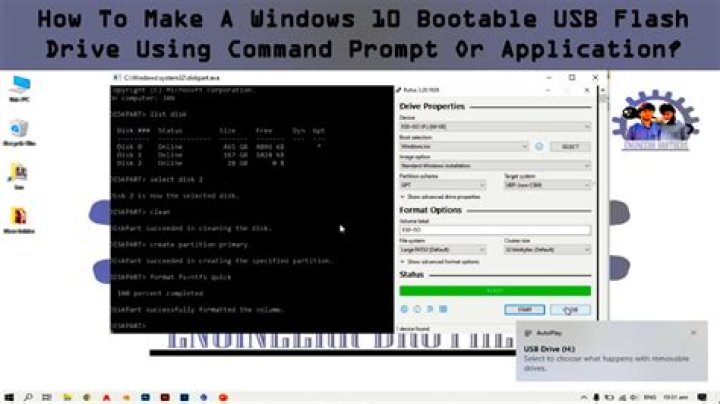Click the diskpart window title icon

(117, 78)
